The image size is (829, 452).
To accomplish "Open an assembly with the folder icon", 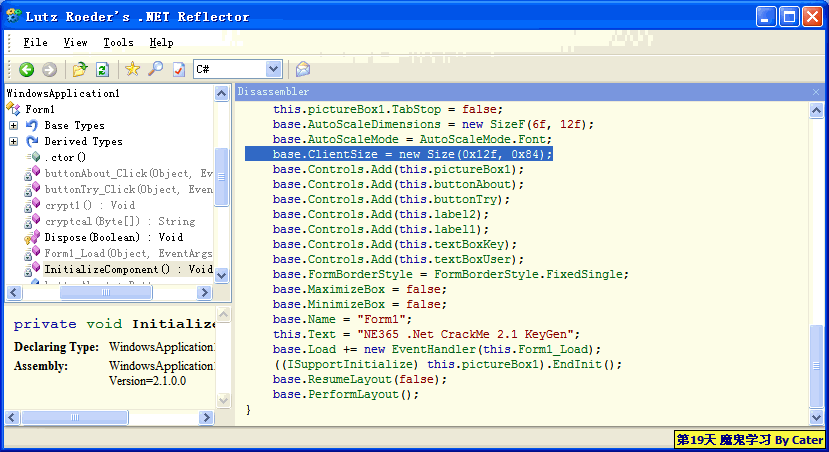I will click(80, 69).
